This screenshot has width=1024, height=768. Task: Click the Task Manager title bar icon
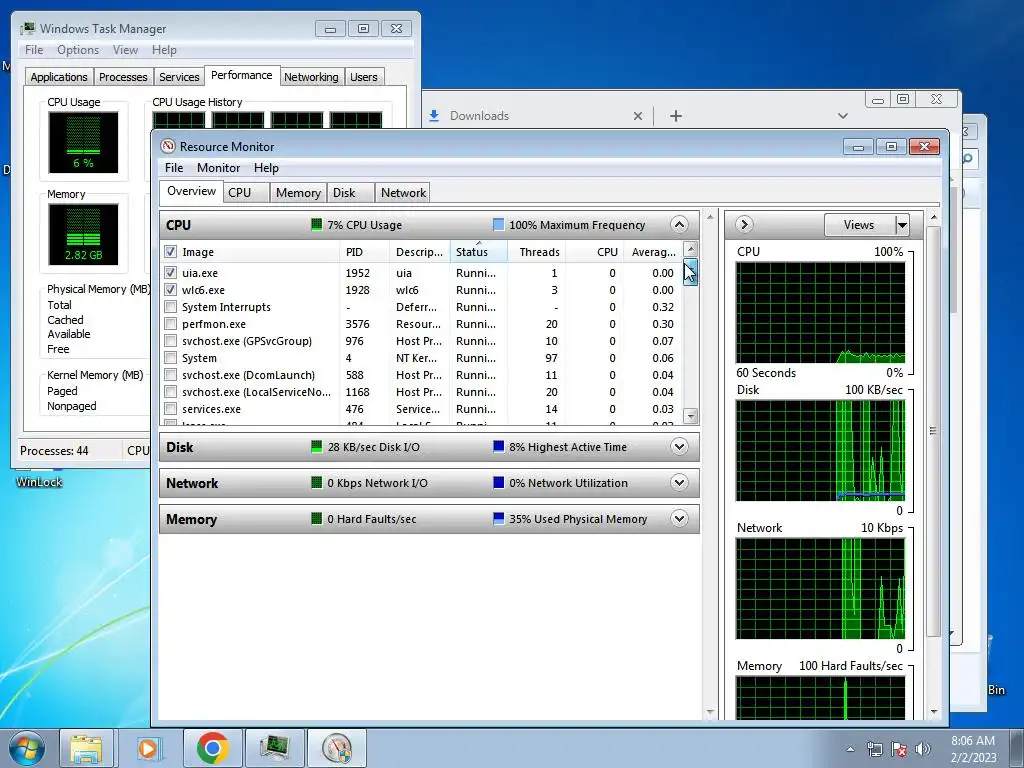[x=28, y=28]
